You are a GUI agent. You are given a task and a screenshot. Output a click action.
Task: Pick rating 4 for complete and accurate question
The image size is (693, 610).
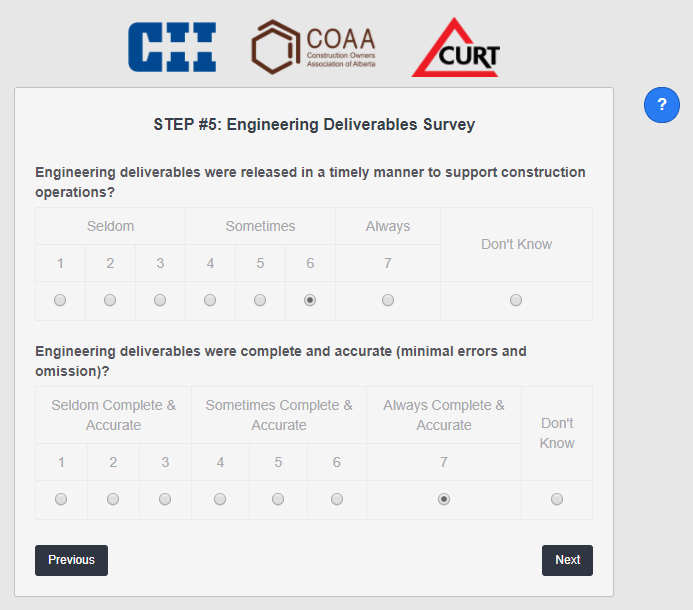click(x=220, y=499)
